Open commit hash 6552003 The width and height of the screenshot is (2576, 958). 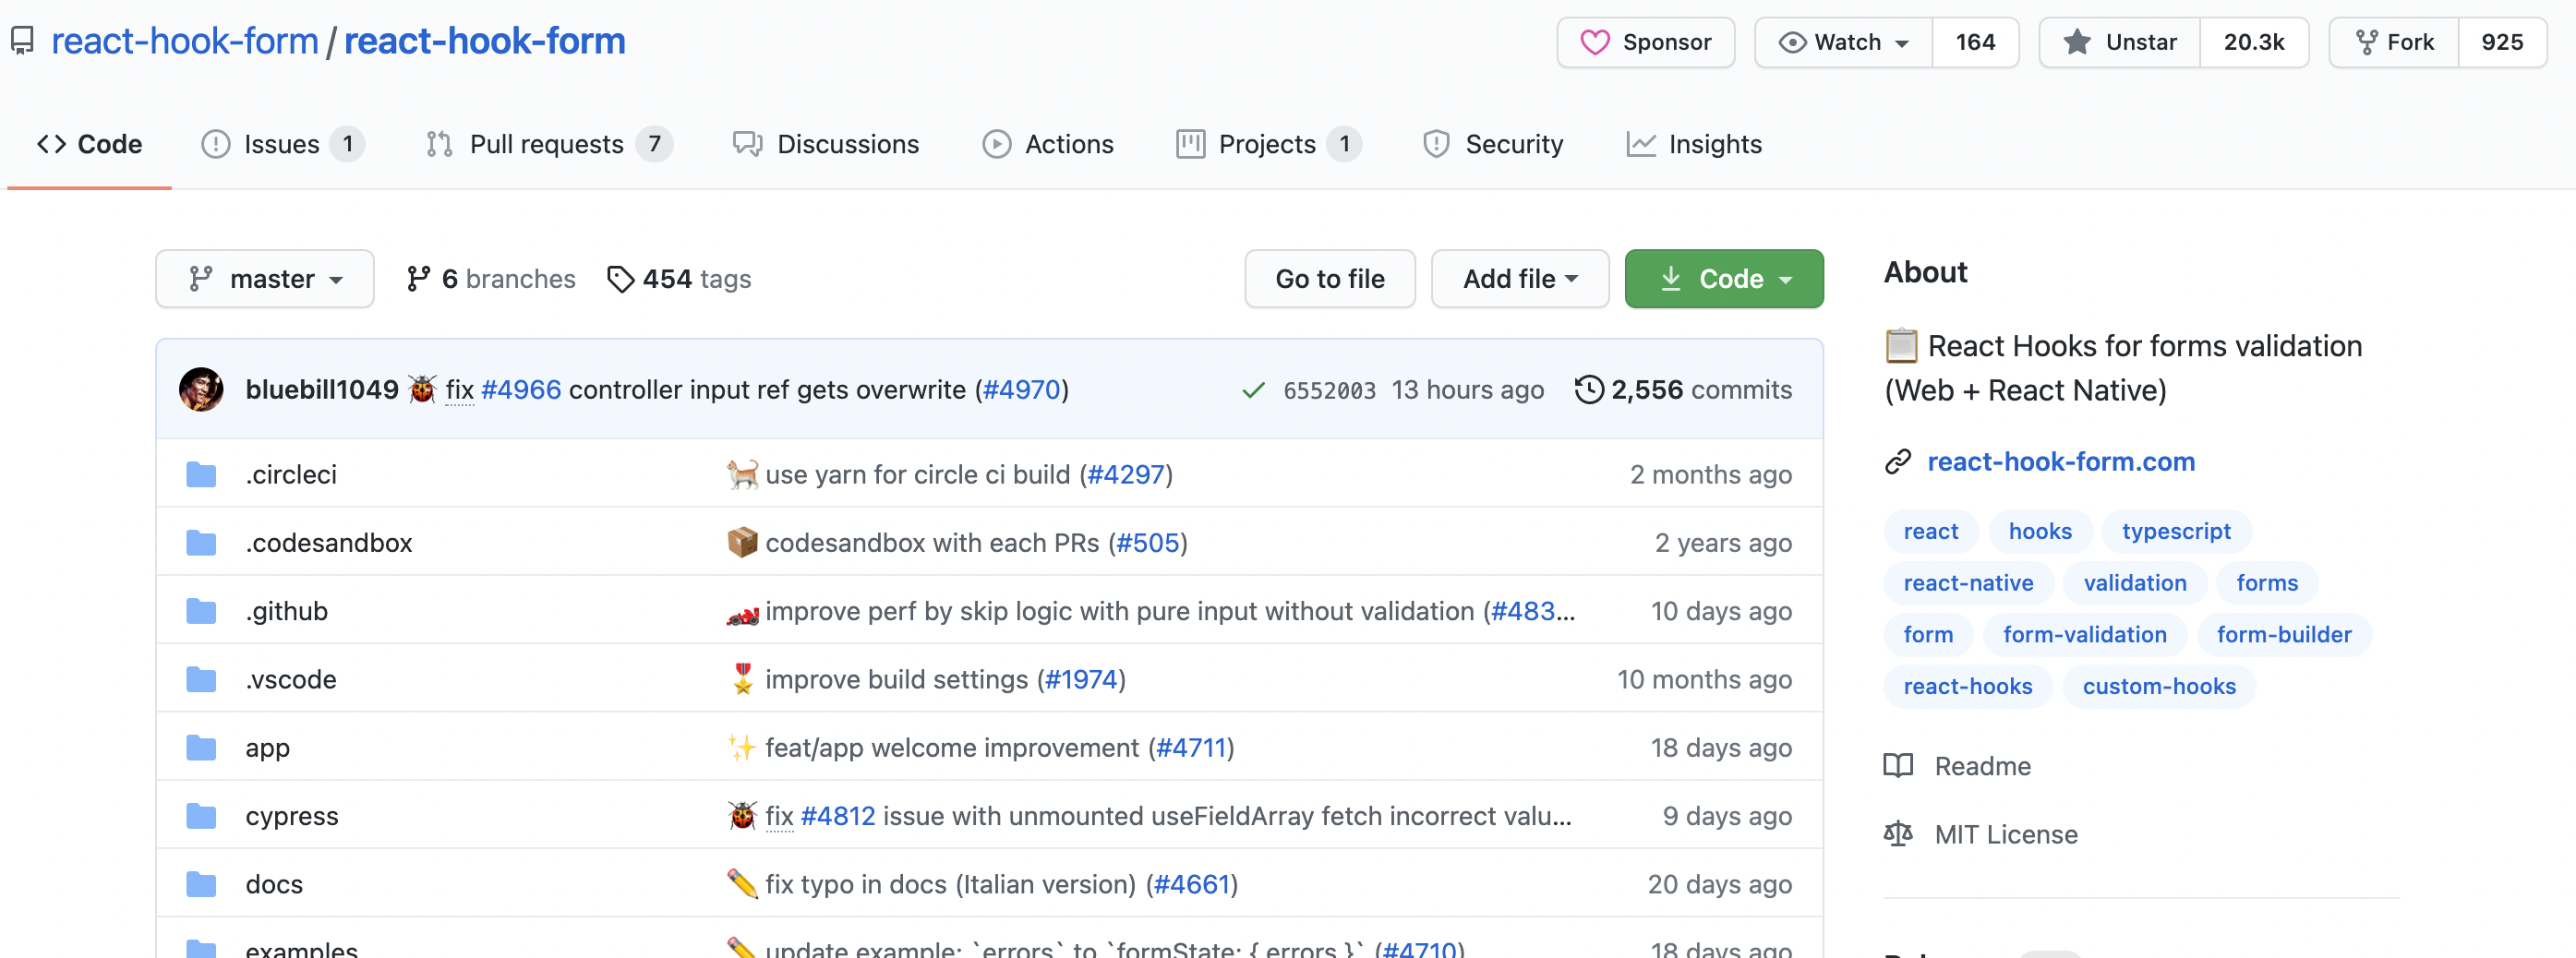tap(1329, 390)
